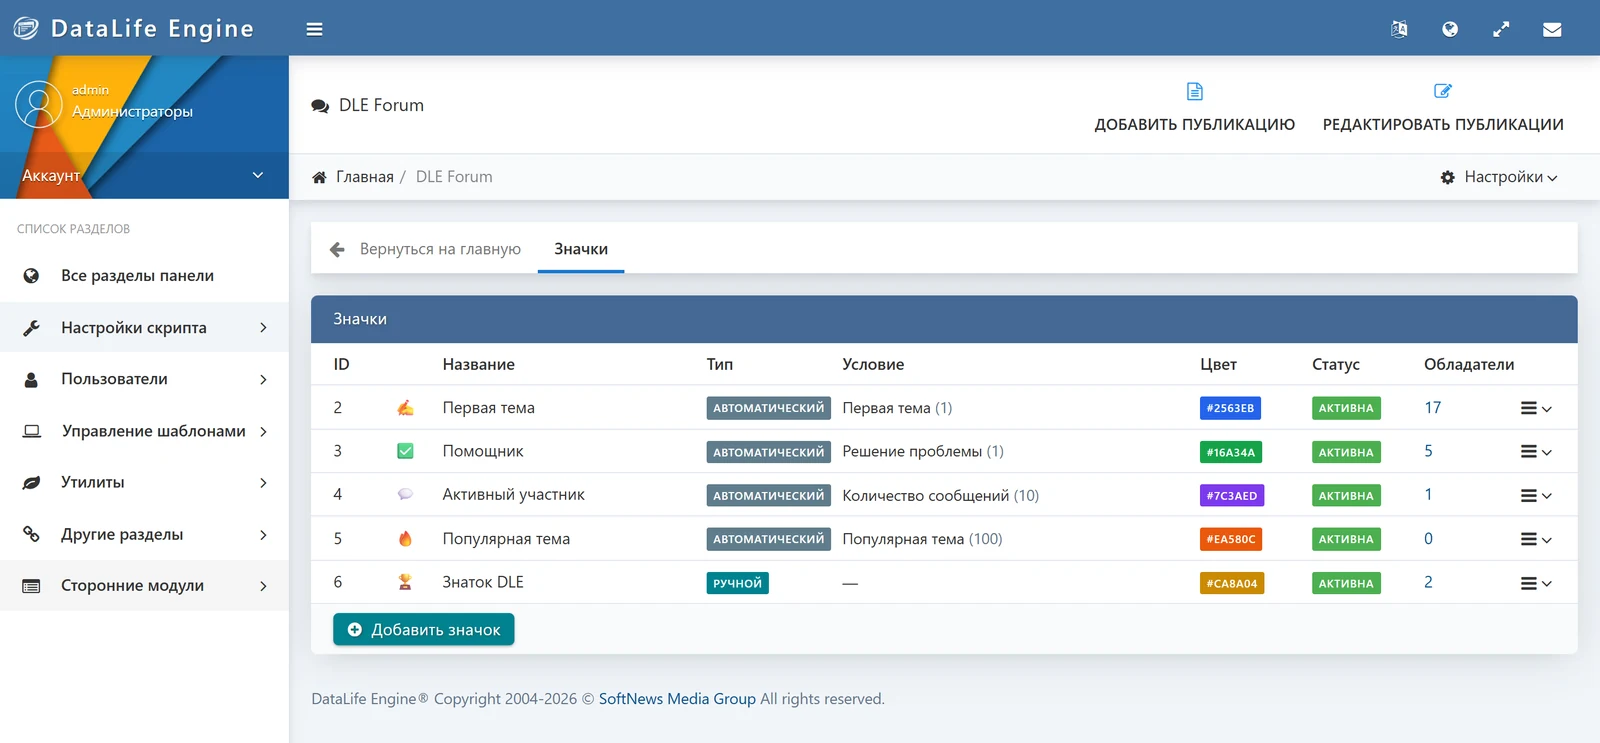Image resolution: width=1600 pixels, height=743 pixels.
Task: Click the РУЧНОЙ type badge for Знаток DLE
Action: [737, 583]
